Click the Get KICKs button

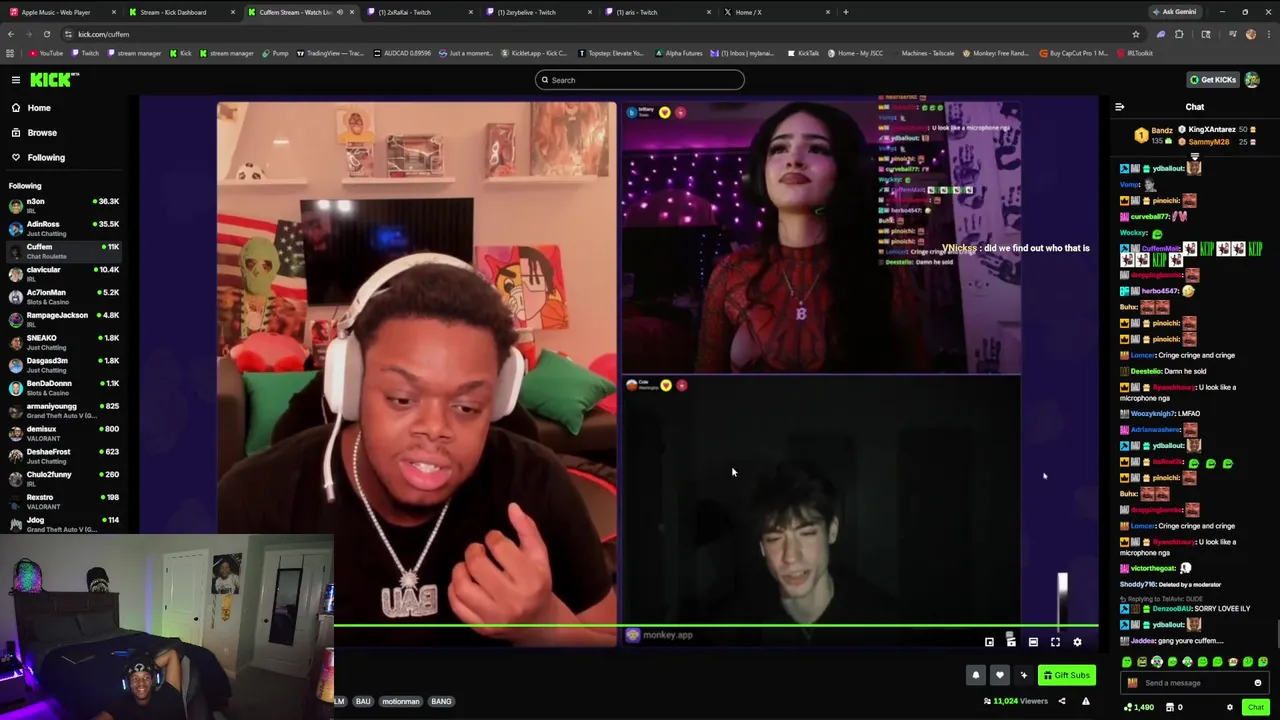click(1212, 80)
